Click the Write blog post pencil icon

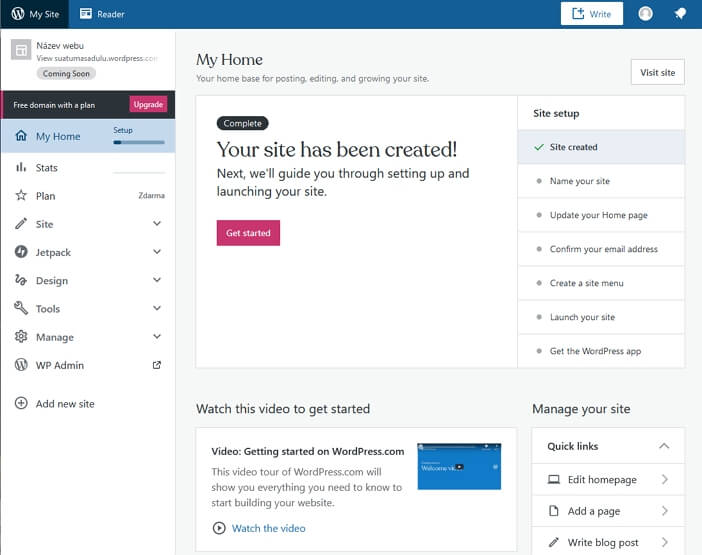pos(554,542)
